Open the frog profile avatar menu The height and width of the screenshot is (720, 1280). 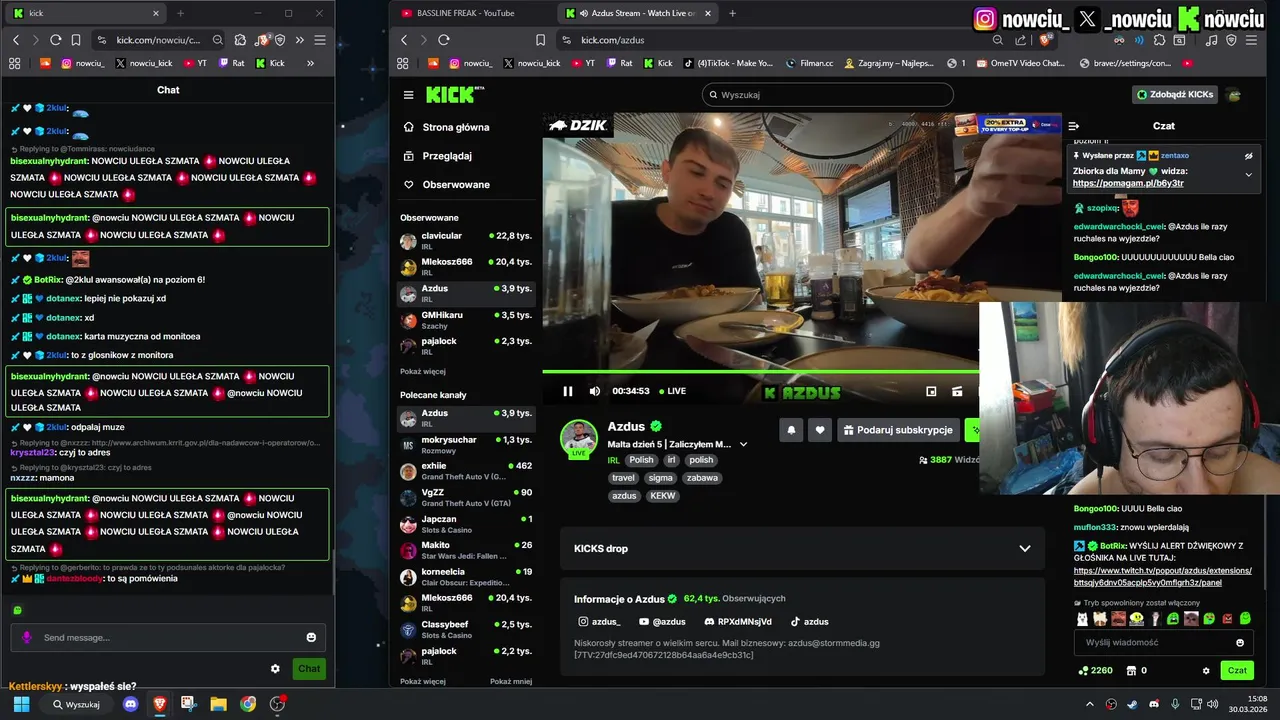click(1235, 95)
